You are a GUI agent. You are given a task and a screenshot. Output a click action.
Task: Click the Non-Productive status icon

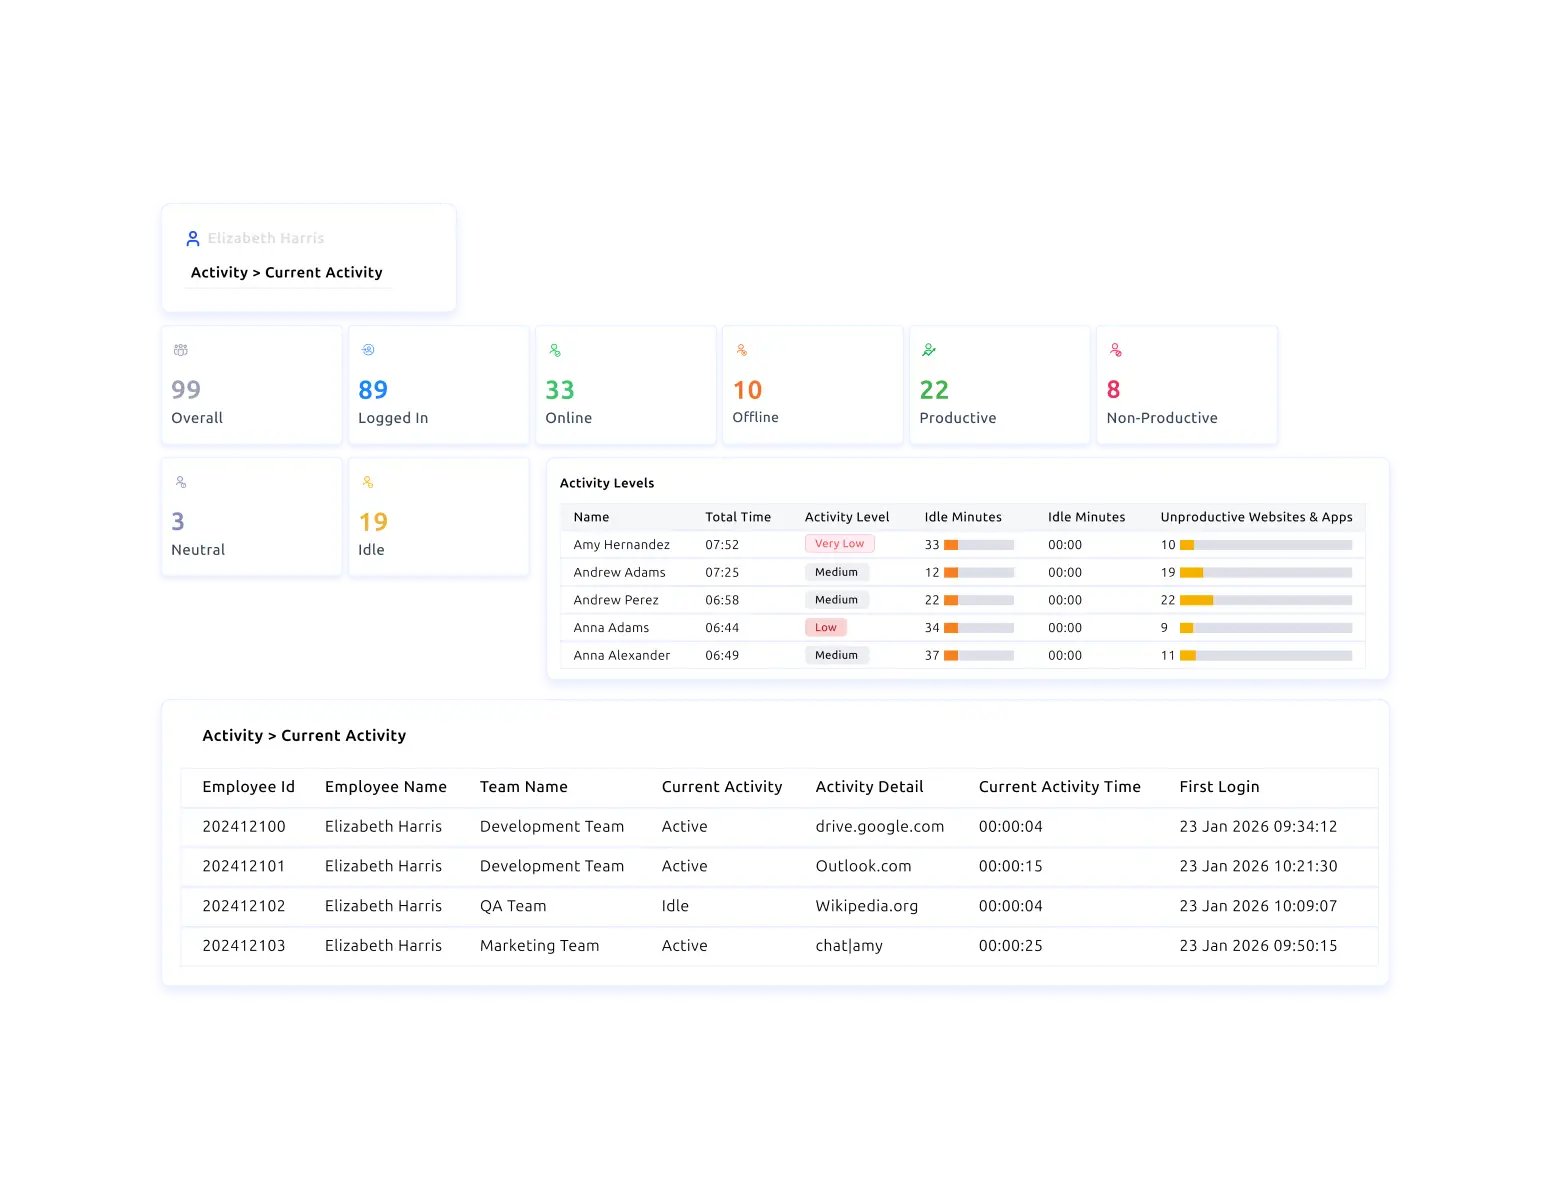1115,349
